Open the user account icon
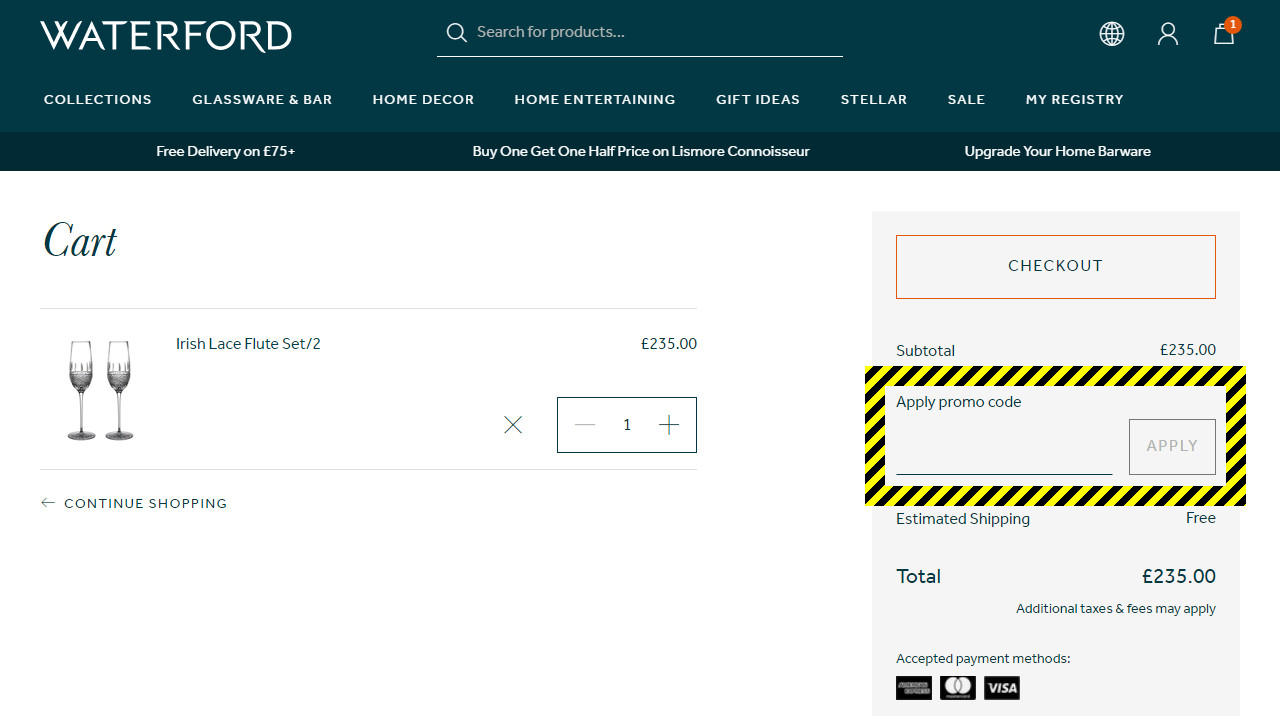The height and width of the screenshot is (720, 1280). (x=1168, y=34)
